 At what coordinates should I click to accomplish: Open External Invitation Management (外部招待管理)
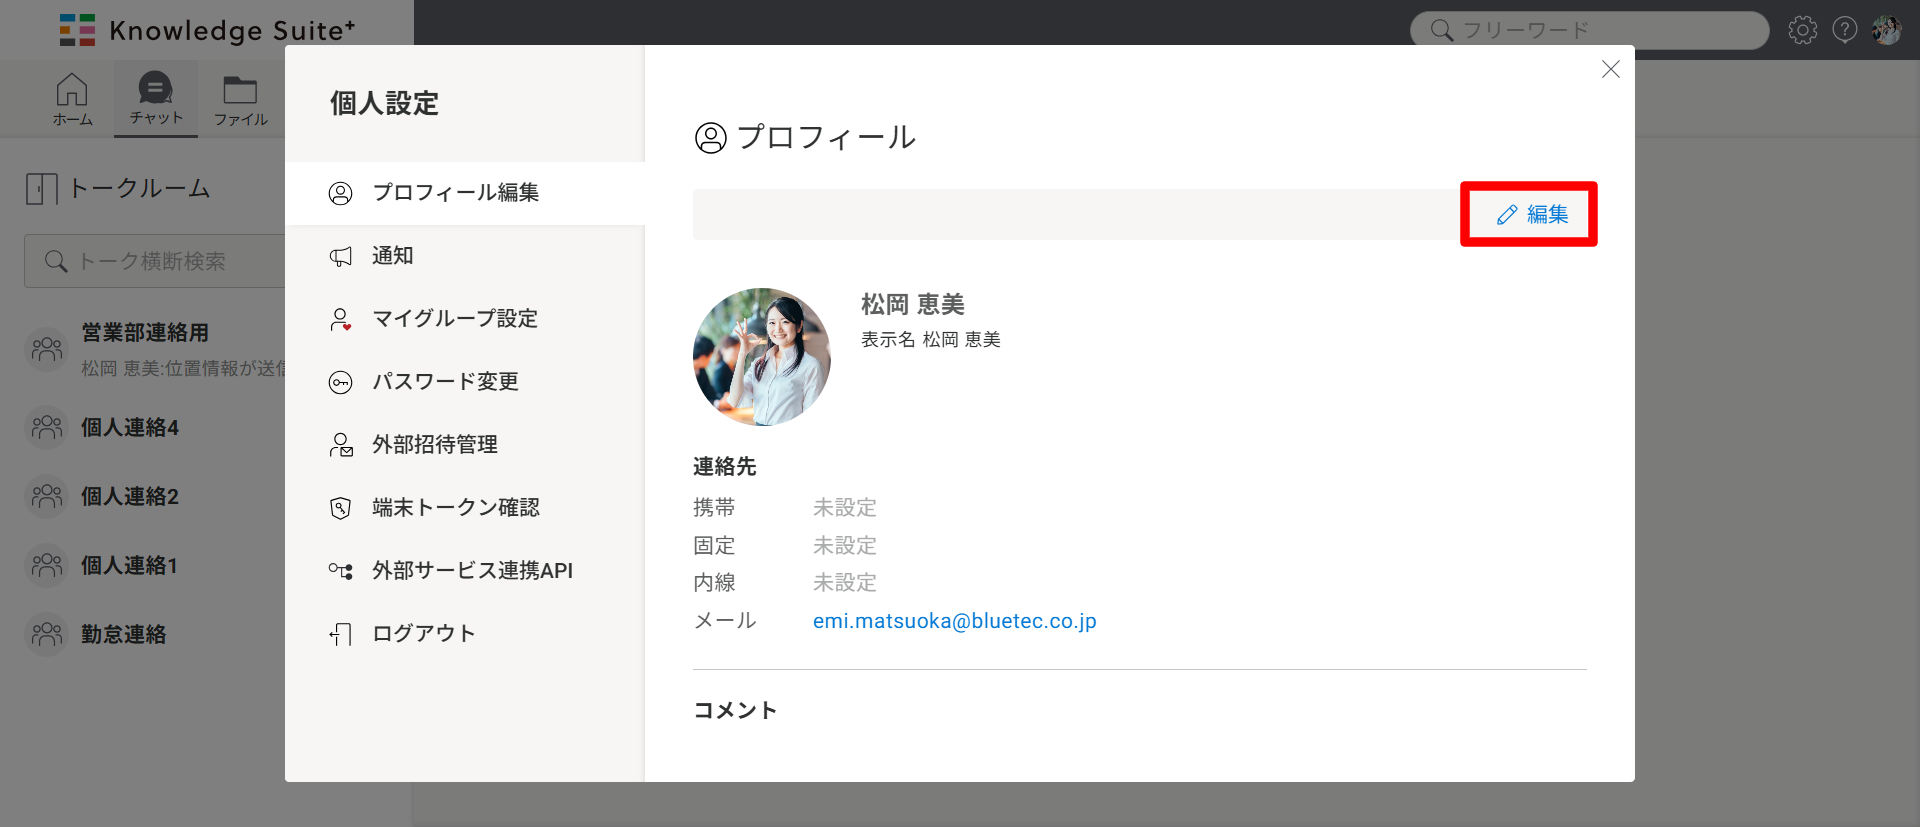434,445
